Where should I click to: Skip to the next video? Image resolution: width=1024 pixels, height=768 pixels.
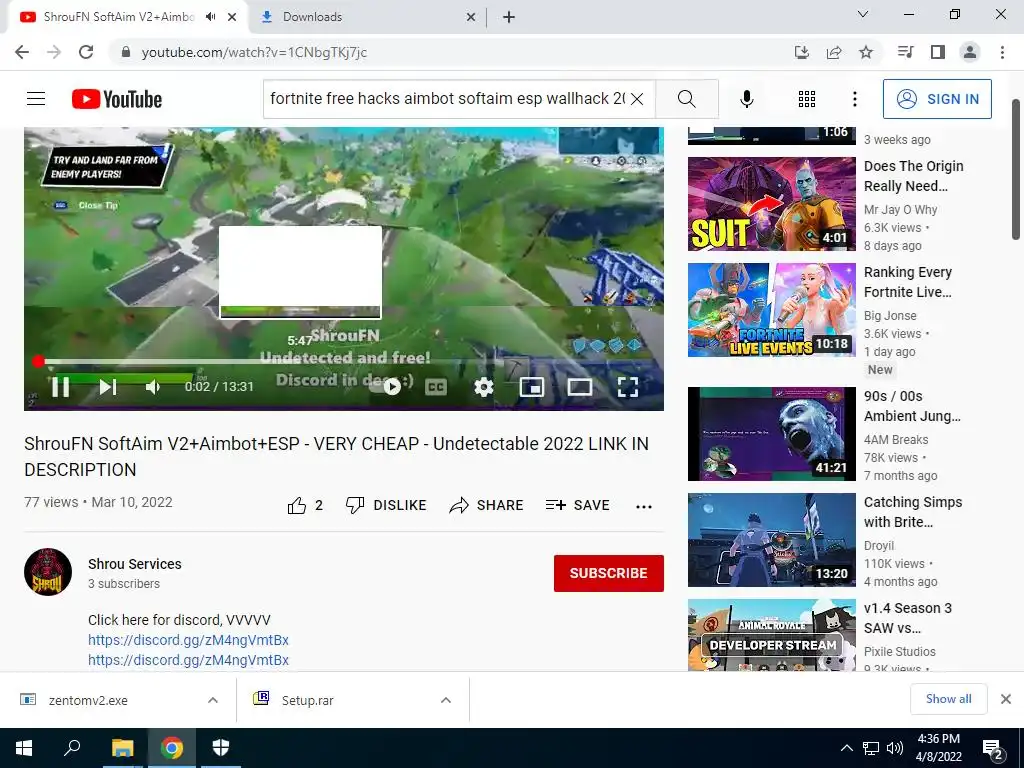(108, 387)
